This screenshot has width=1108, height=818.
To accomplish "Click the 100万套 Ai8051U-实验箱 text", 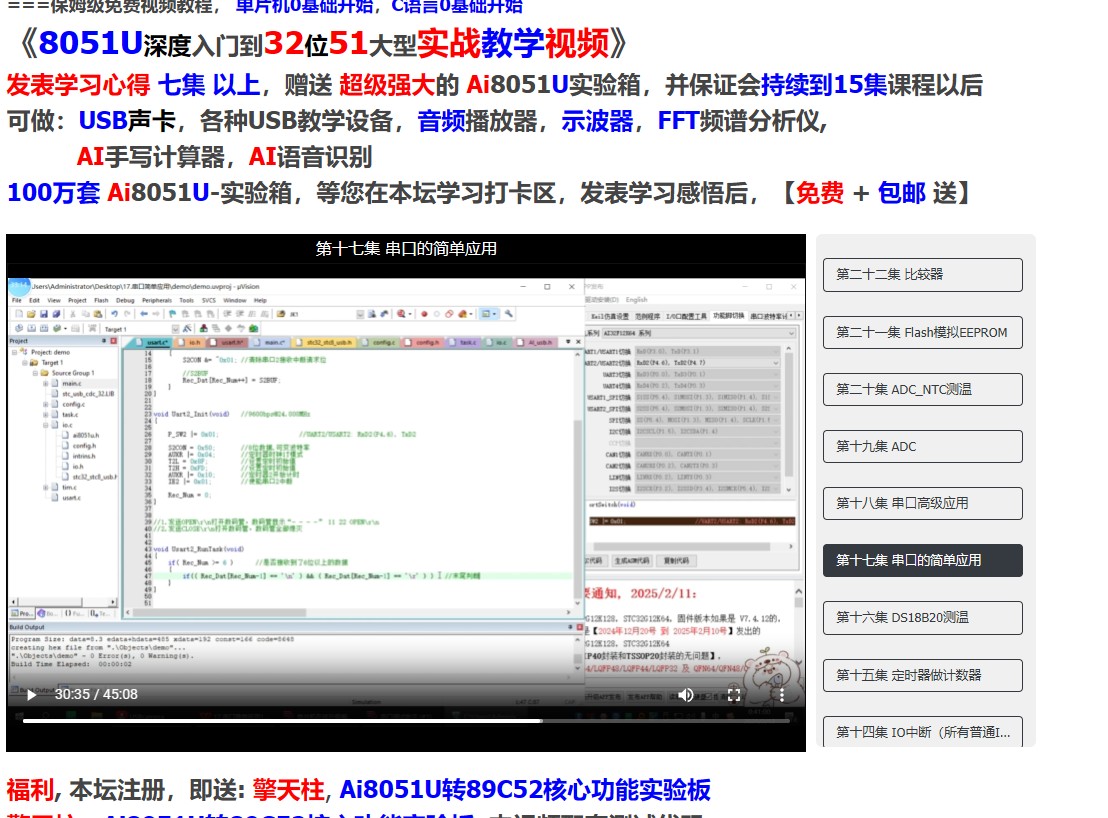I will tap(149, 192).
